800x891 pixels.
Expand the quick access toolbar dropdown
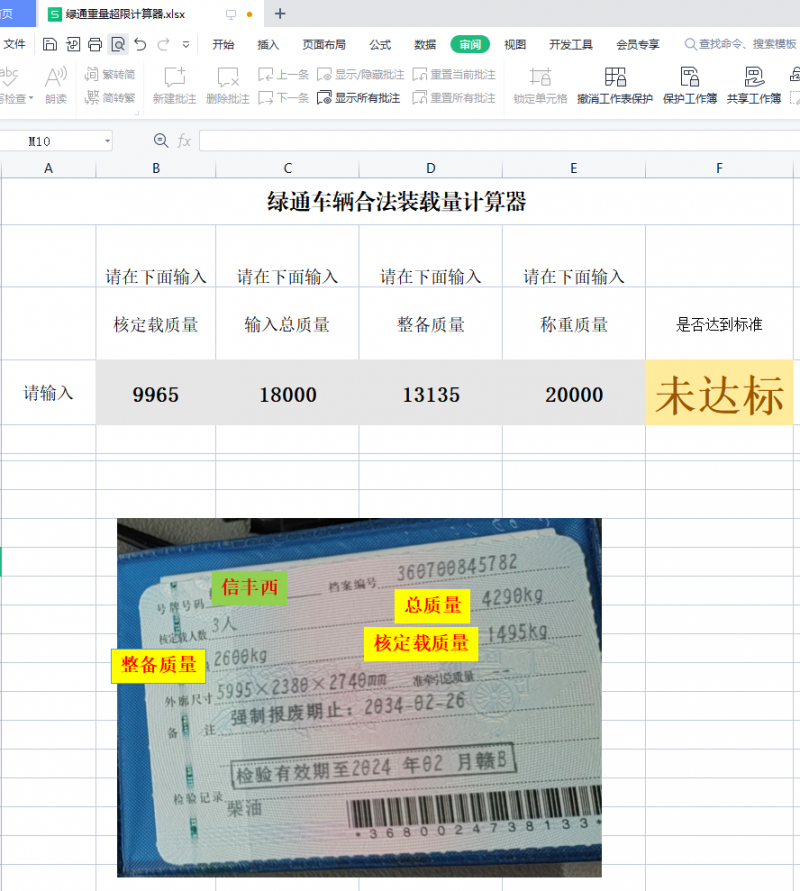click(186, 45)
